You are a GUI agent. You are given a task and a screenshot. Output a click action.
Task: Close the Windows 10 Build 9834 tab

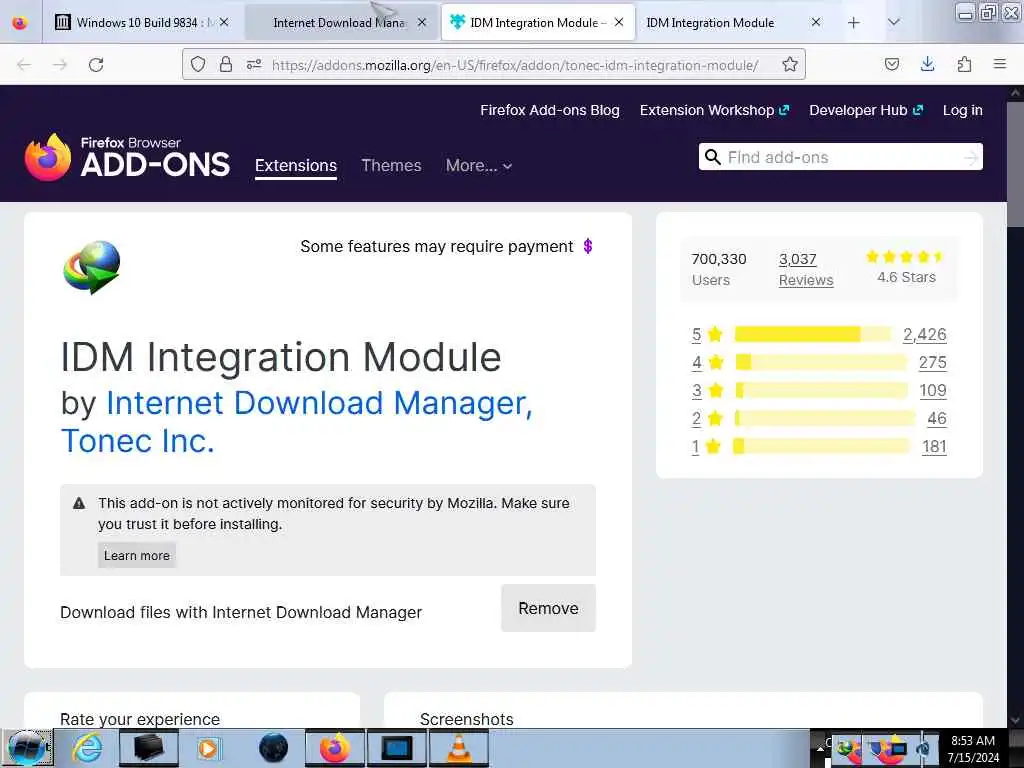point(224,22)
